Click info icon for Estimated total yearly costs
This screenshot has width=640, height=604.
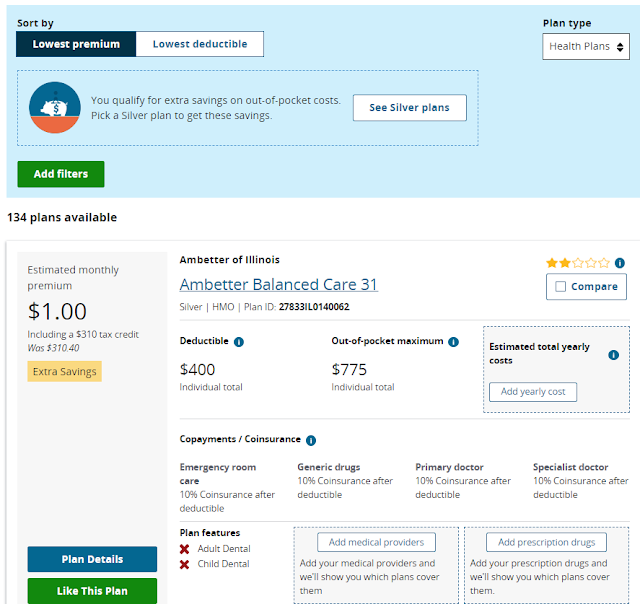coord(613,355)
